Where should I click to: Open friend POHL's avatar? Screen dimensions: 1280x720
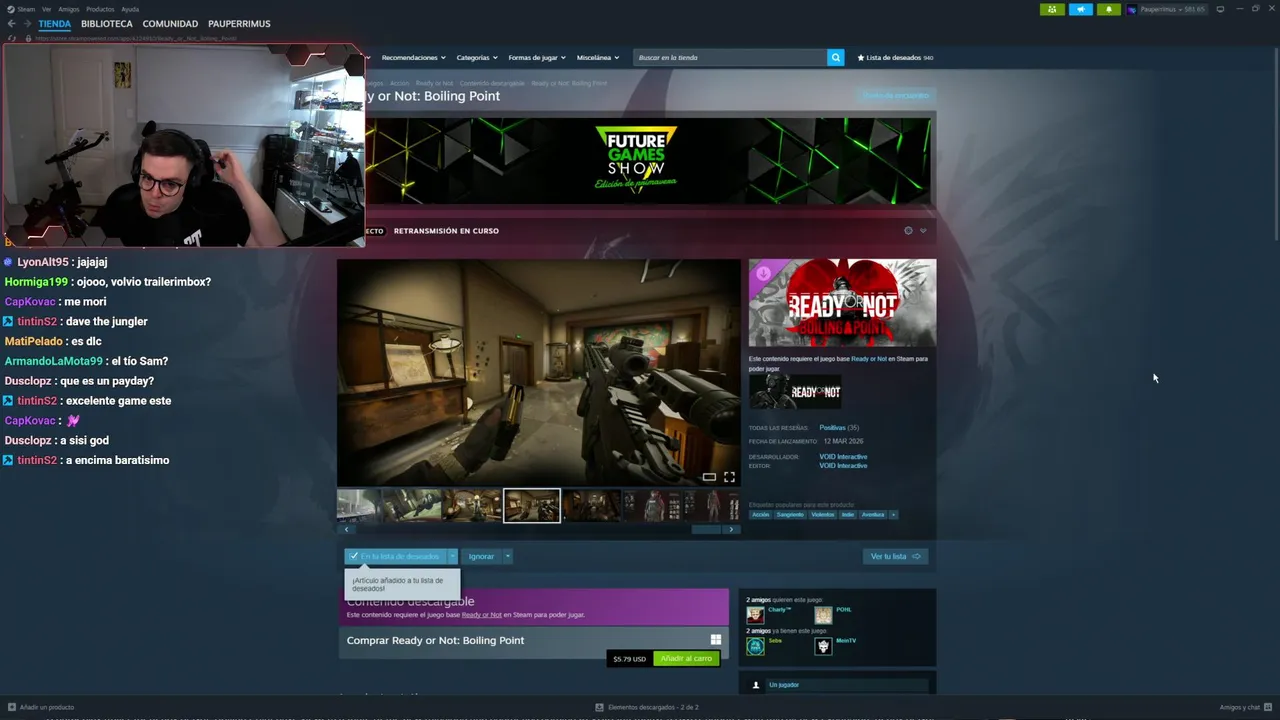[823, 615]
